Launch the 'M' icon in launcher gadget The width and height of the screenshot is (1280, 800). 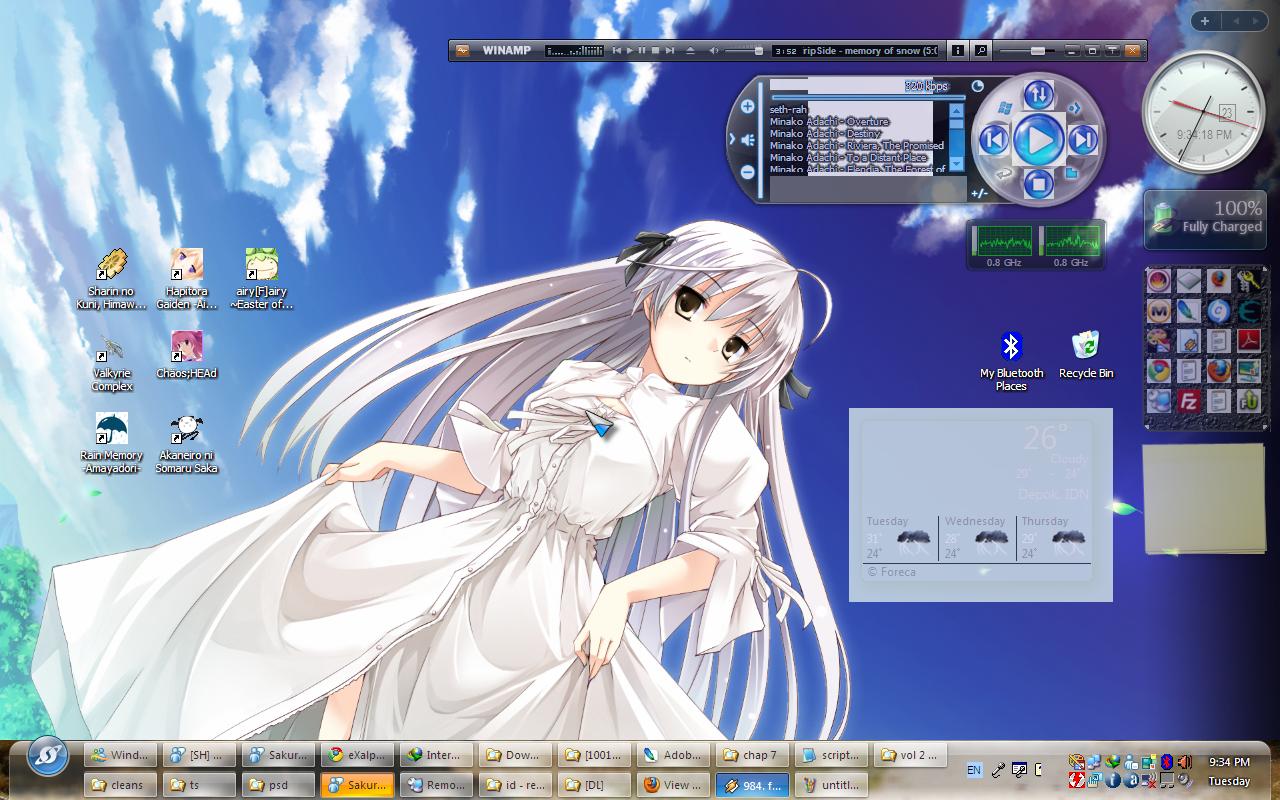tap(1159, 311)
